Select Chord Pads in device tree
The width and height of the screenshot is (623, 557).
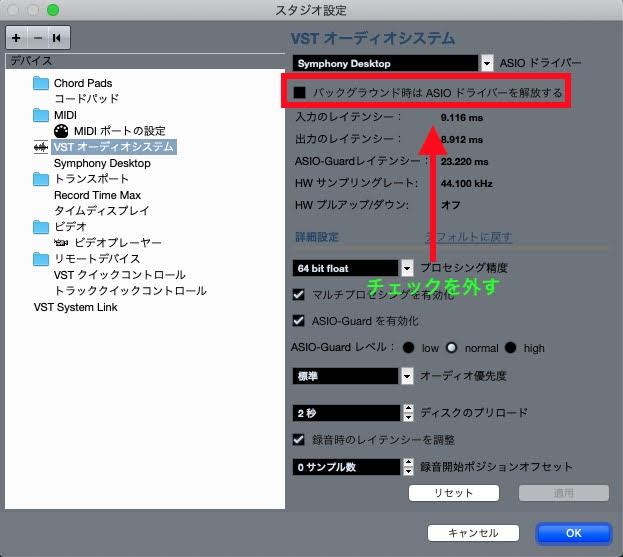[x=83, y=83]
